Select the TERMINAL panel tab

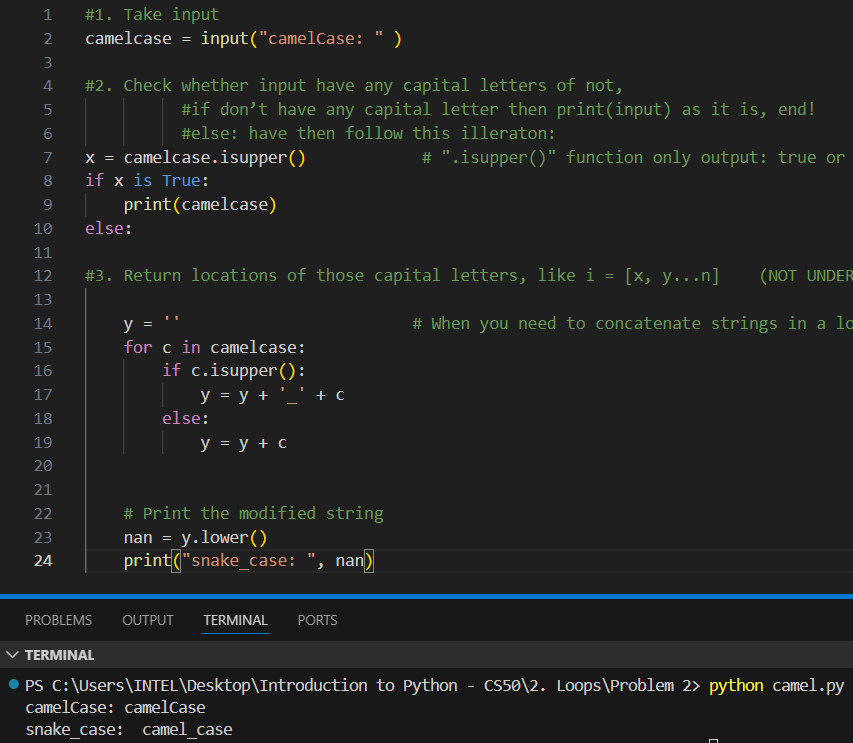point(235,620)
